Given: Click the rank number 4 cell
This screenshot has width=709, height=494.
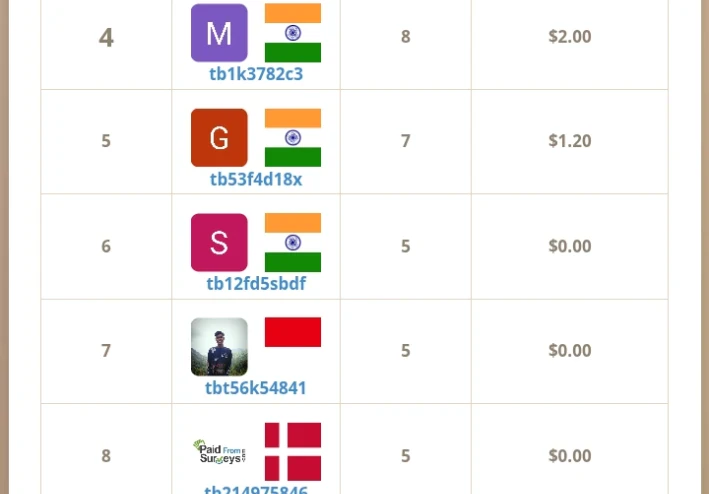Looking at the screenshot, I should click(106, 38).
